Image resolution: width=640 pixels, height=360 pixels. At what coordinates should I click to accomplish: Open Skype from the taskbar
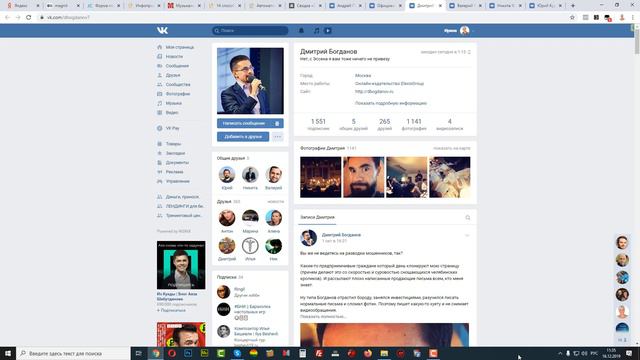point(237,353)
